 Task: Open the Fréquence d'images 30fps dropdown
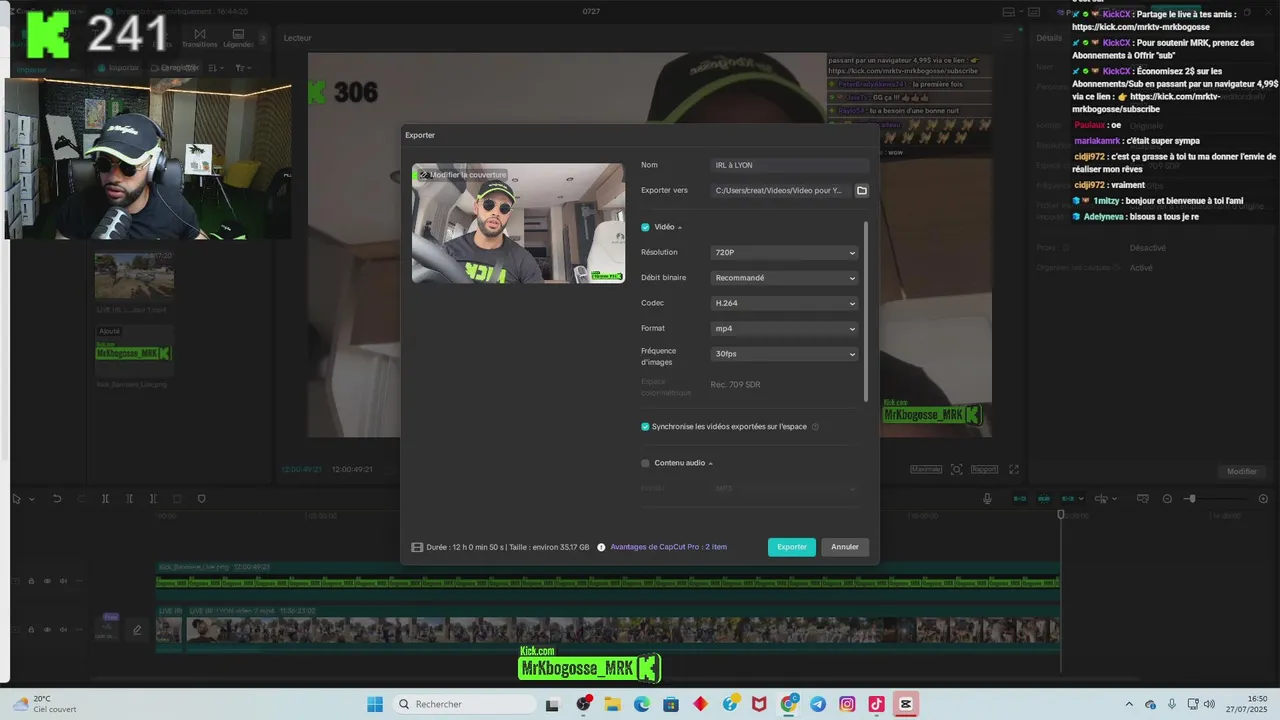coord(785,354)
